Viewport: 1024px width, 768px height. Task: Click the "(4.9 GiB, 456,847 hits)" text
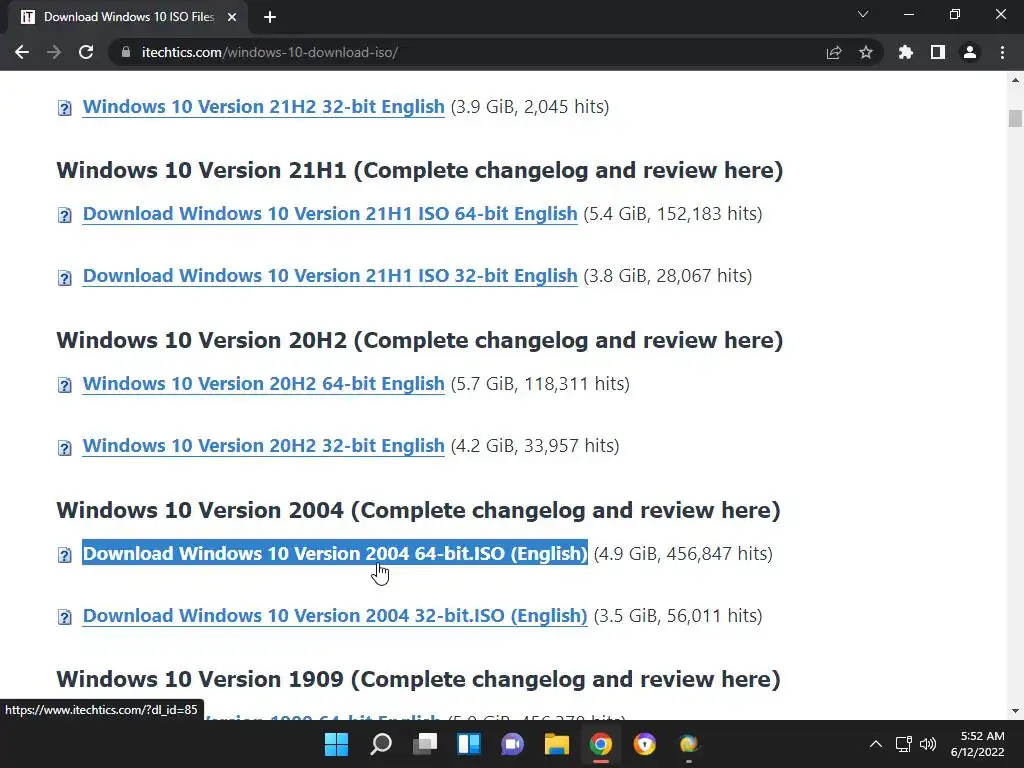coord(683,553)
